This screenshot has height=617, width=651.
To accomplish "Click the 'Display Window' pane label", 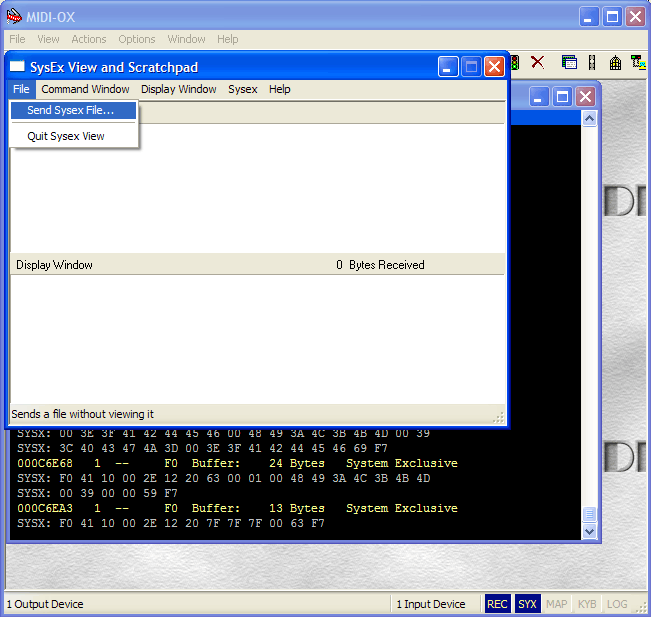I will (x=54, y=265).
